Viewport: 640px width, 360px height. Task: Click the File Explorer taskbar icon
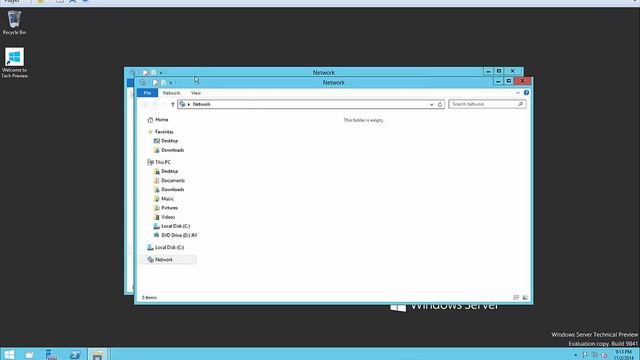[97, 354]
